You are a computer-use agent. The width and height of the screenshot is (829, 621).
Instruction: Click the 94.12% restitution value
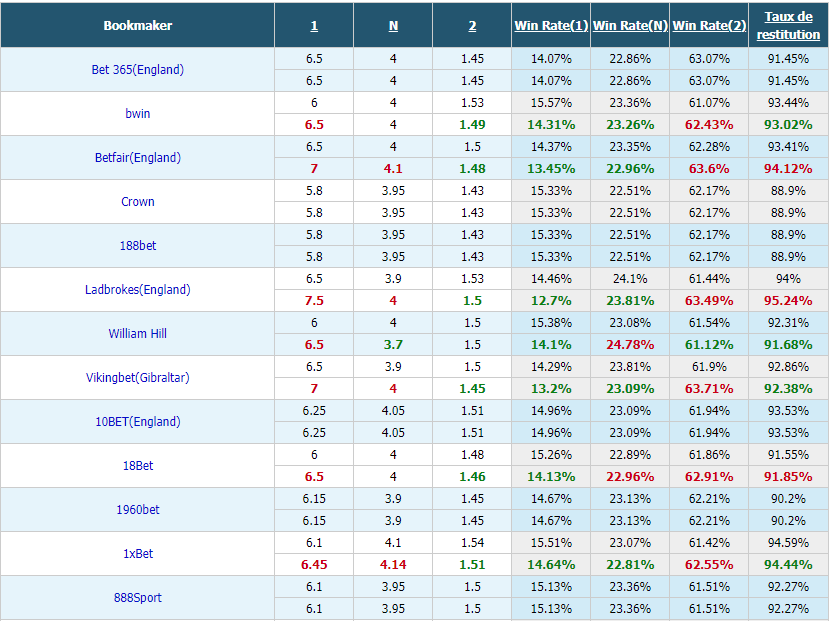(x=788, y=169)
